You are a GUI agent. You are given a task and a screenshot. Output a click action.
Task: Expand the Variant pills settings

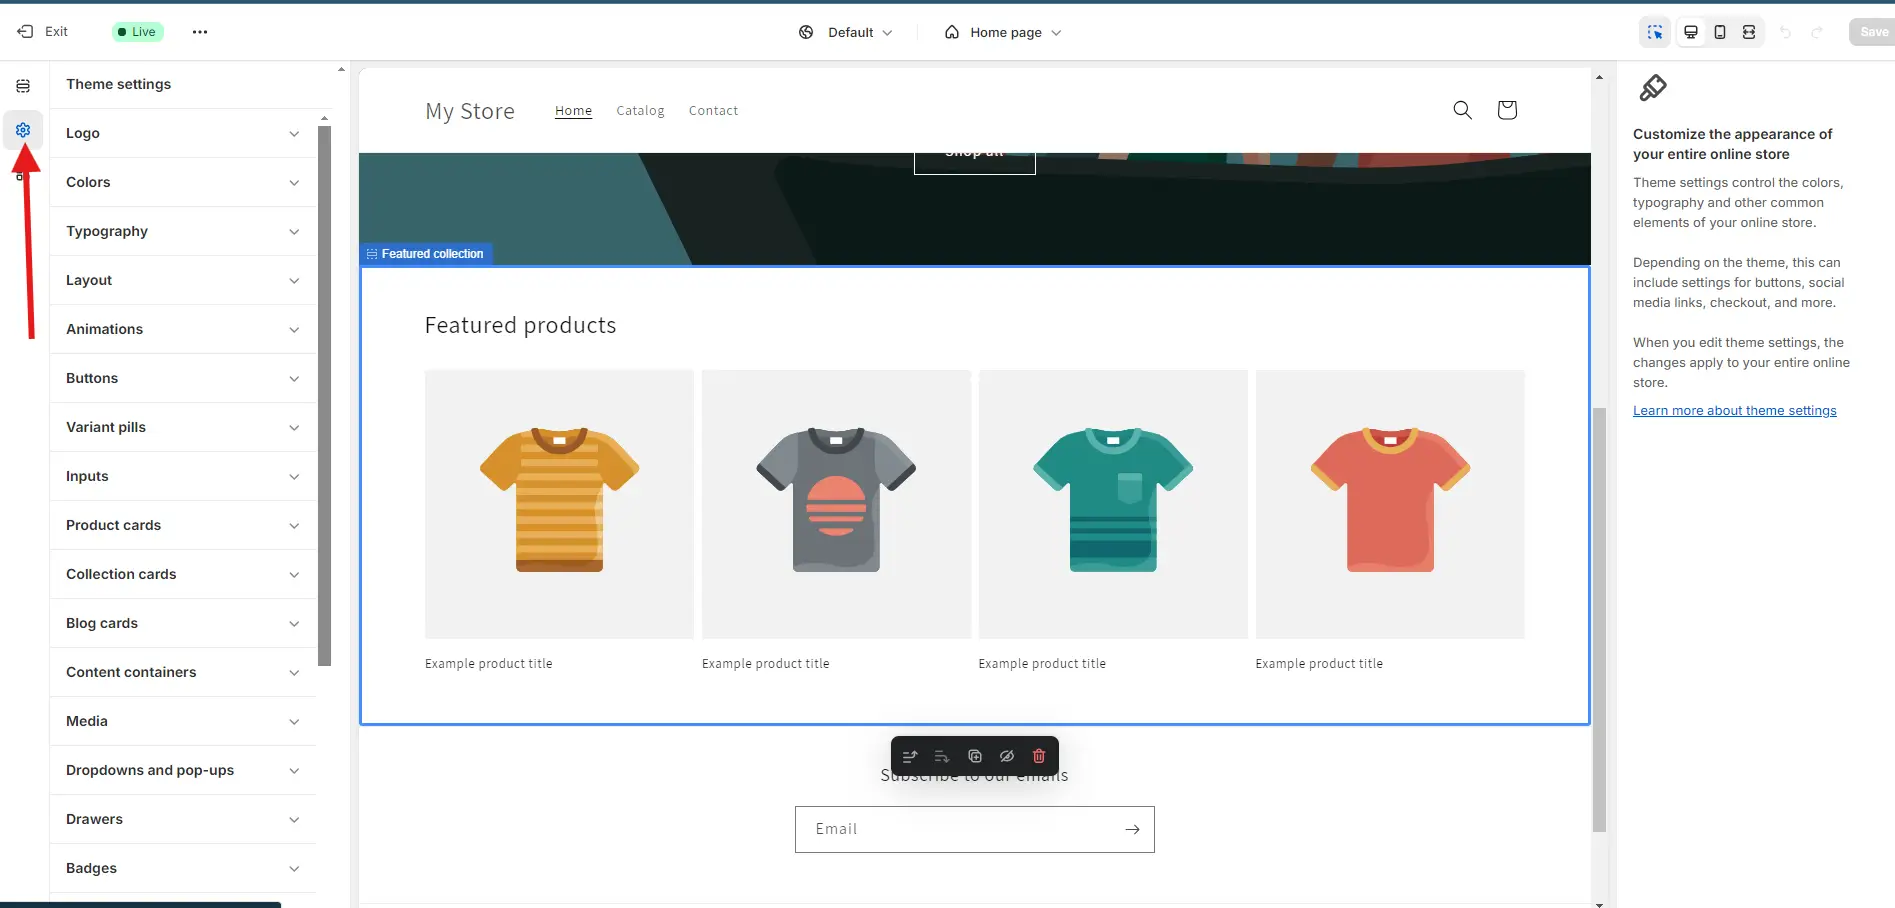183,427
